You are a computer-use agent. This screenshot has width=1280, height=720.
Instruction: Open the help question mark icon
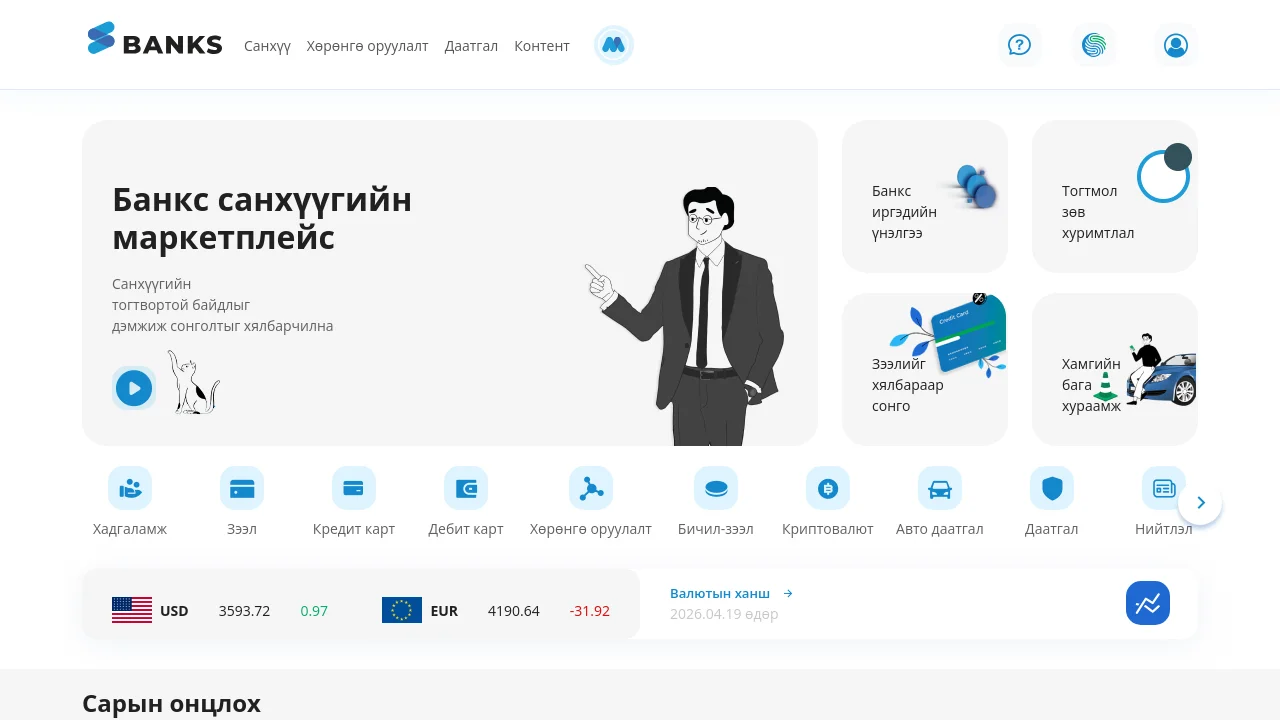click(x=1019, y=45)
